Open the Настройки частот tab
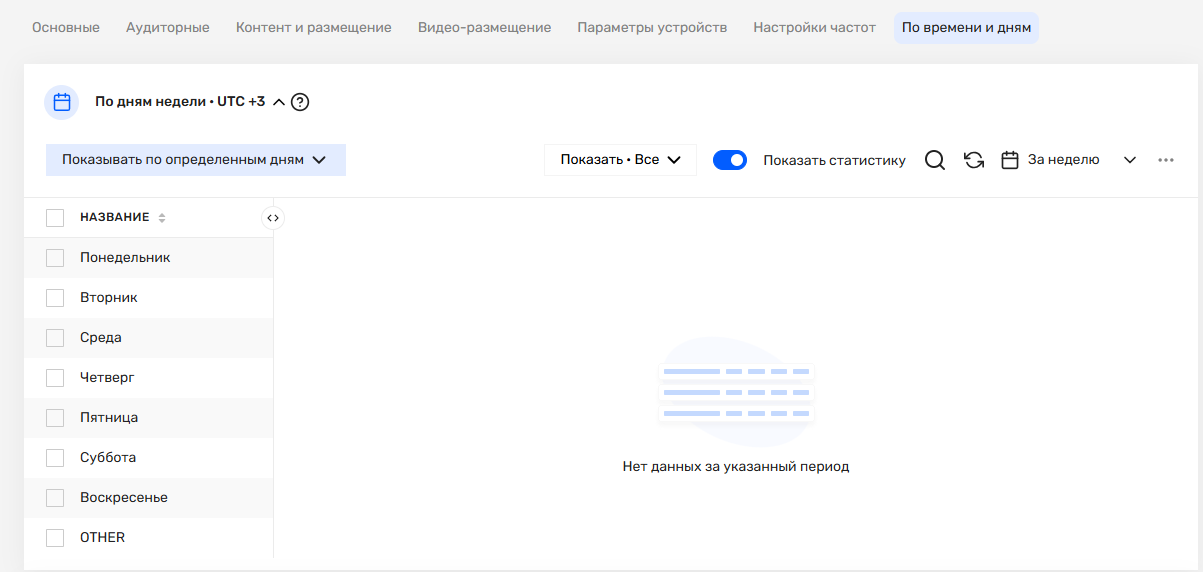Screen dimensions: 1203x572 tap(814, 28)
